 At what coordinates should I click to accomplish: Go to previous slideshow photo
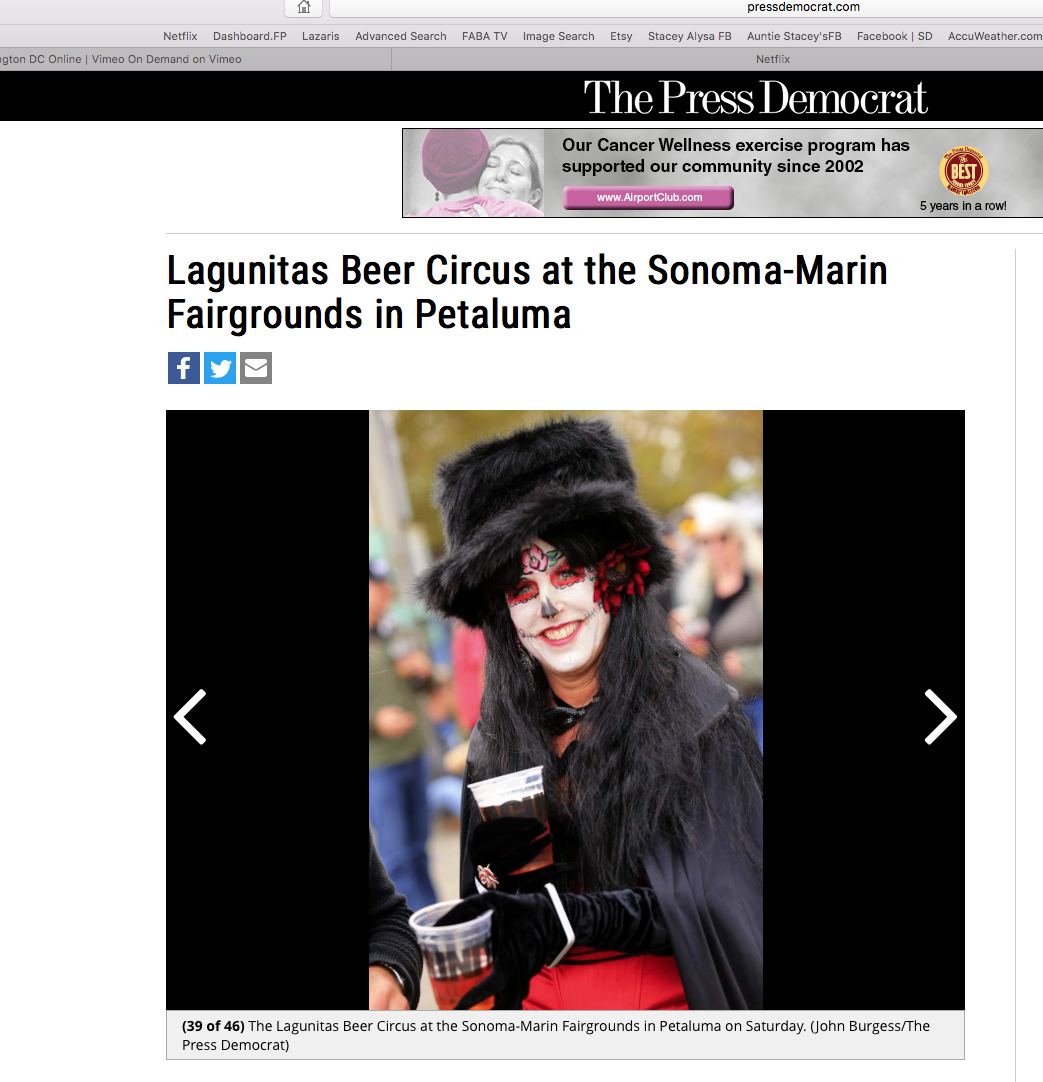[190, 716]
